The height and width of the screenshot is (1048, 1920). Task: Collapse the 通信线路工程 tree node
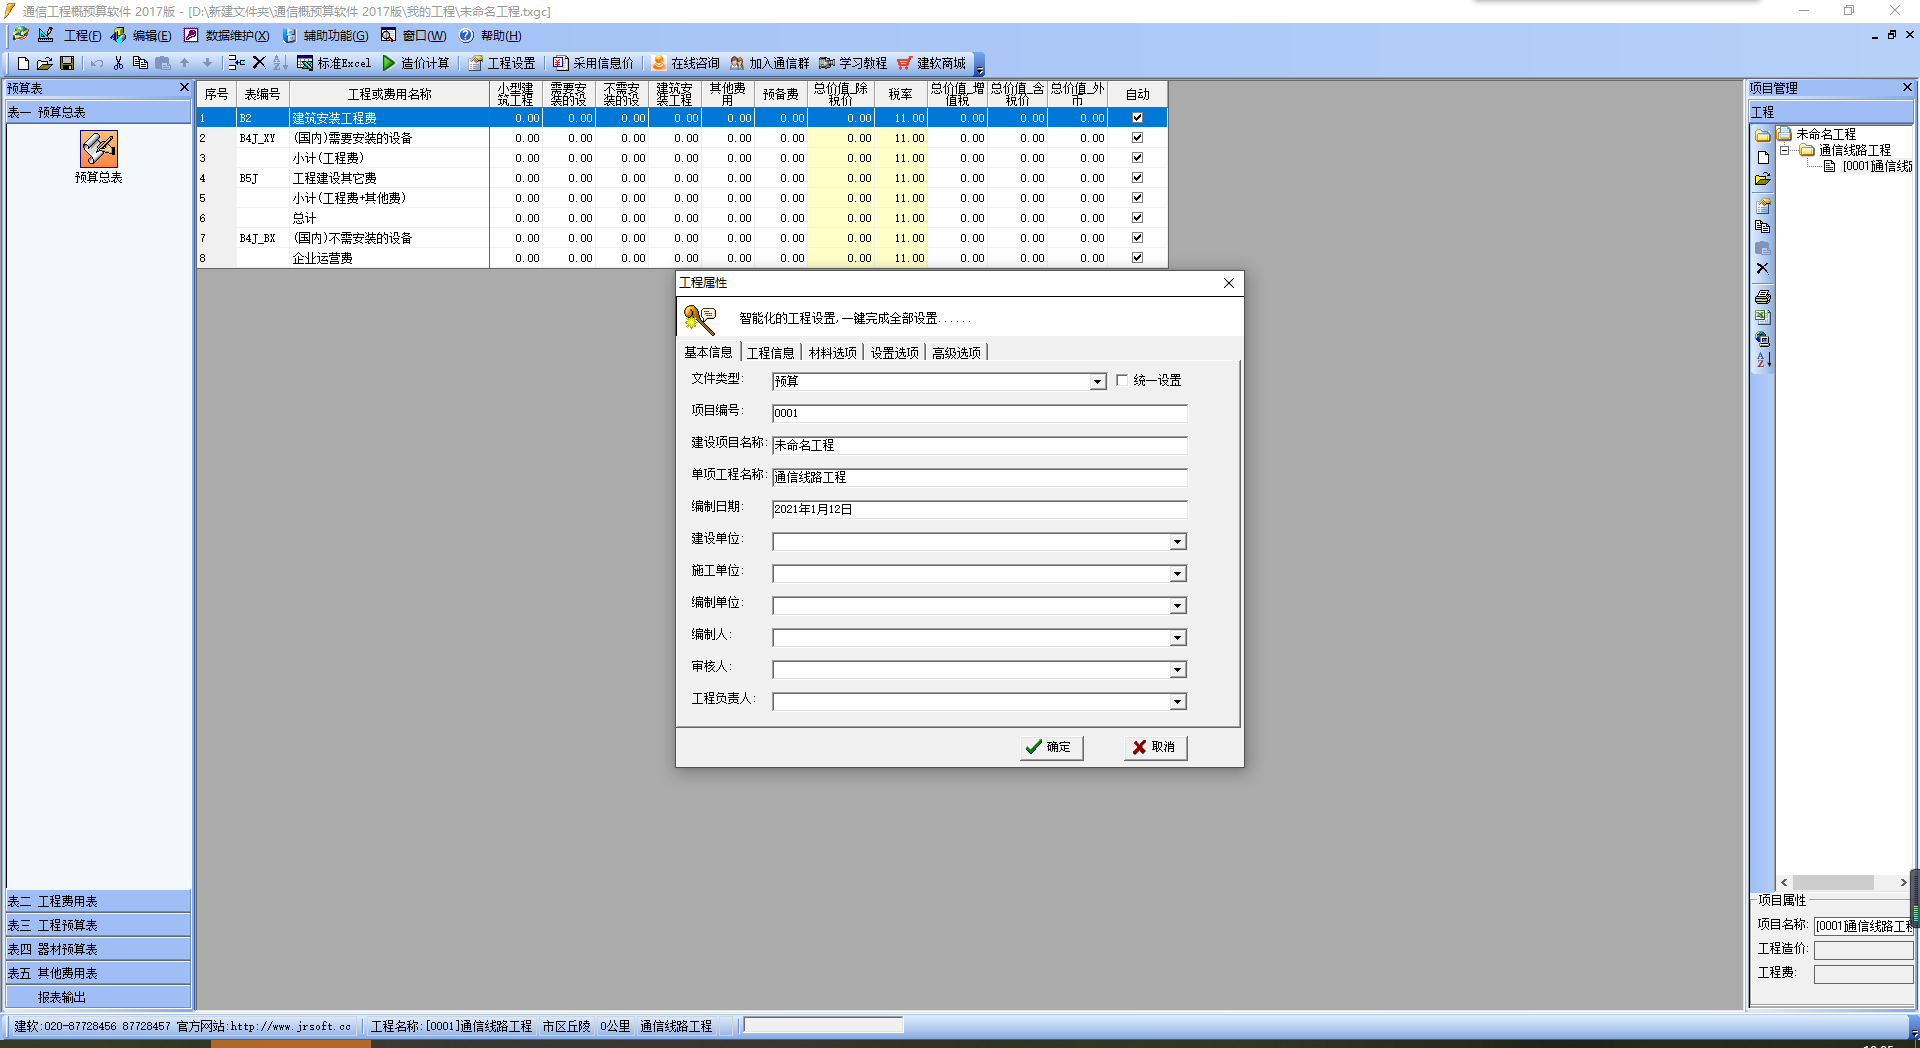coord(1784,150)
